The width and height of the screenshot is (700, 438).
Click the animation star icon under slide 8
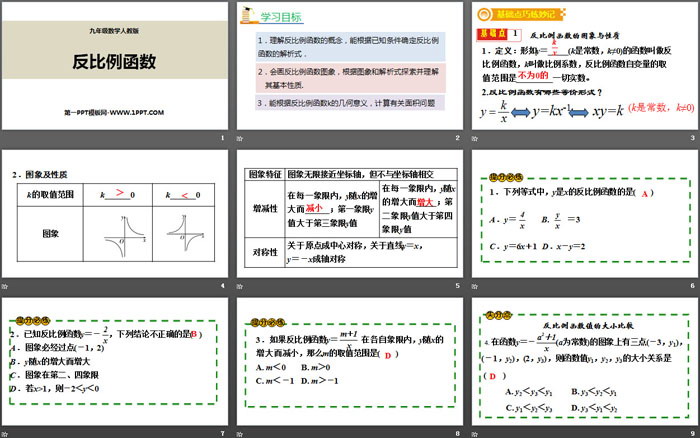(240, 434)
